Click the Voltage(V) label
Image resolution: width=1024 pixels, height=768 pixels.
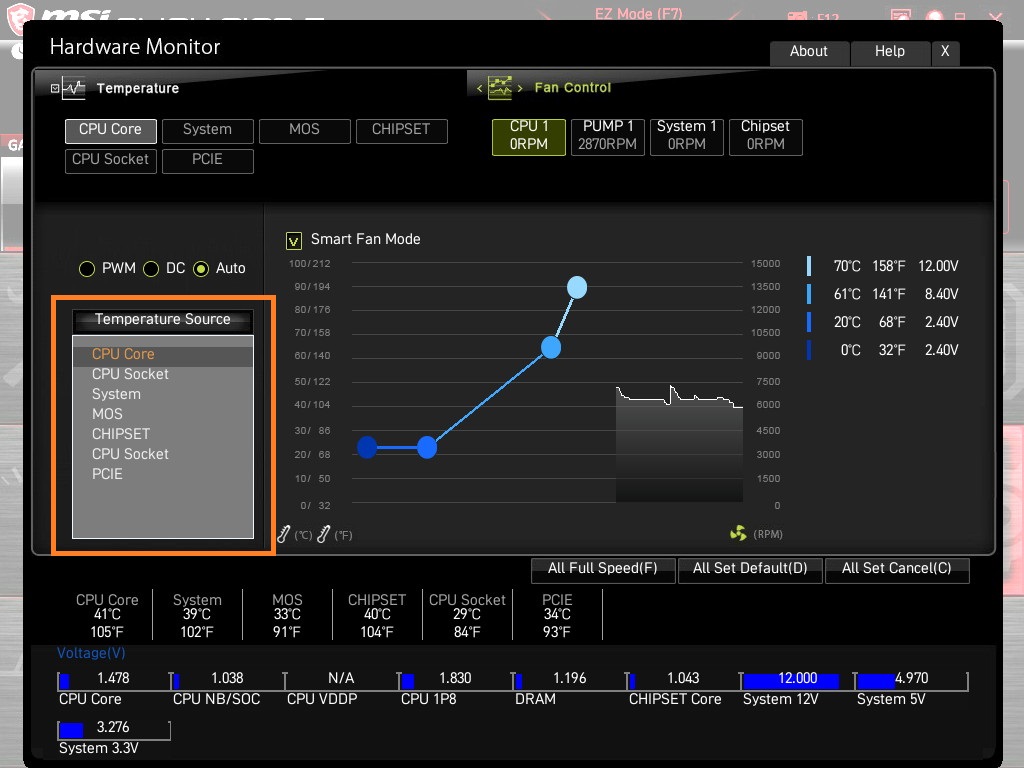[x=91, y=653]
